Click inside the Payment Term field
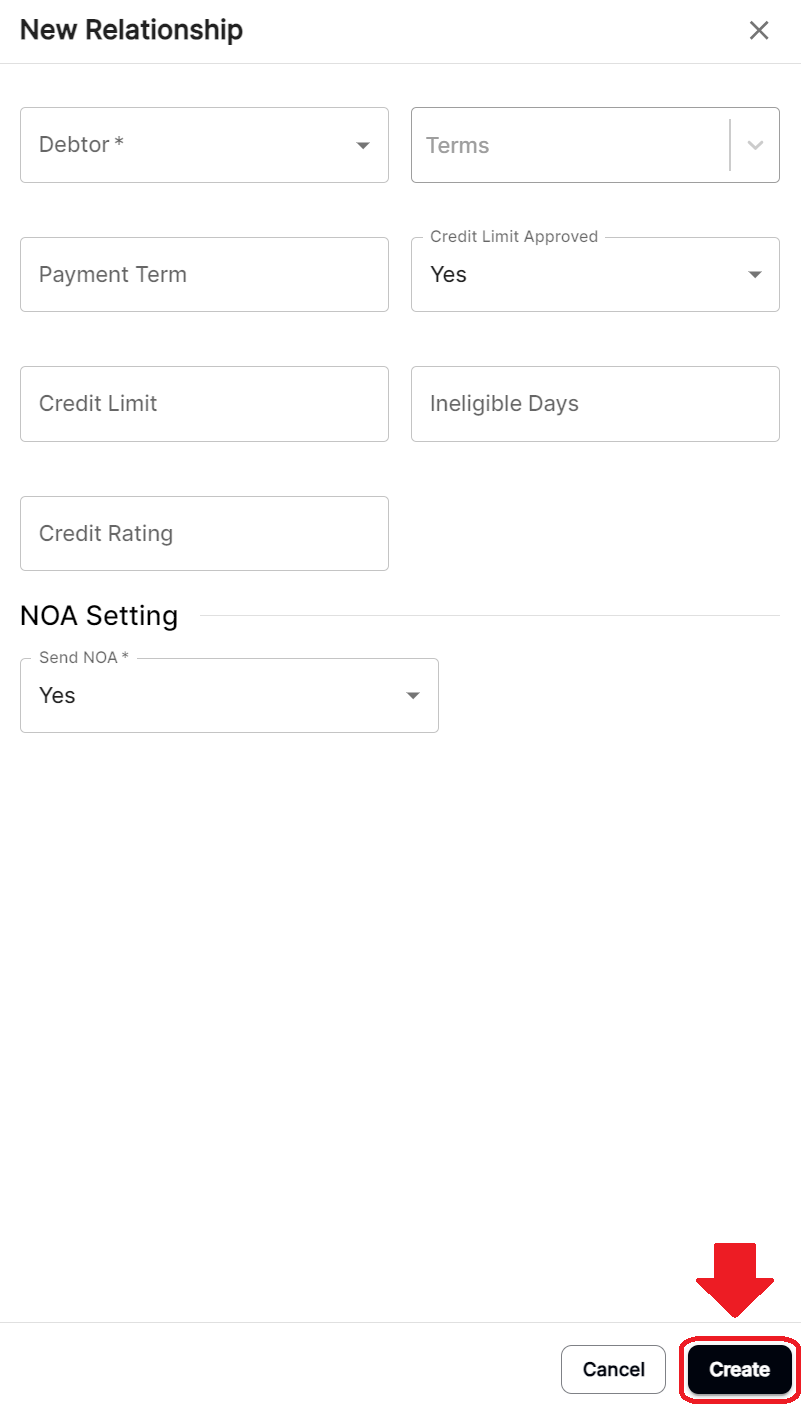This screenshot has width=801, height=1408. 204,274
